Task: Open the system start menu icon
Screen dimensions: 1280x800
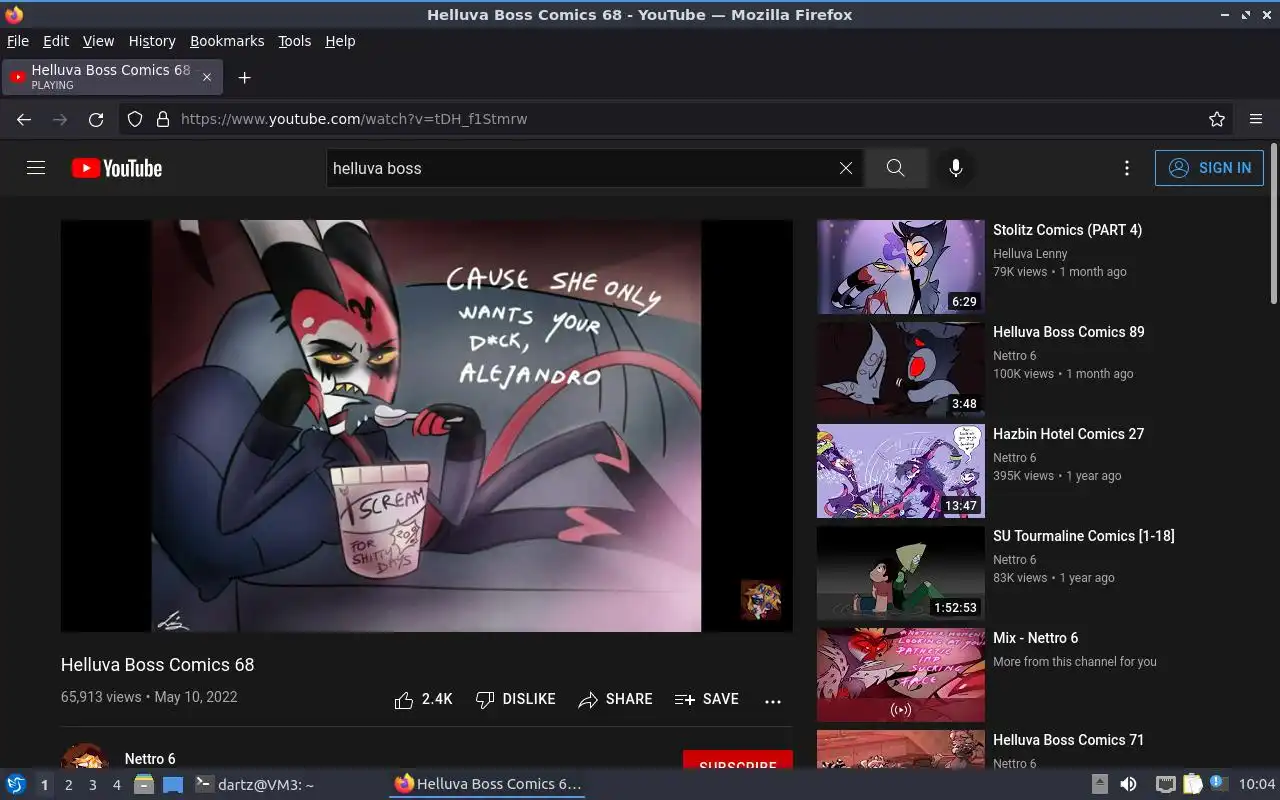Action: click(x=15, y=784)
